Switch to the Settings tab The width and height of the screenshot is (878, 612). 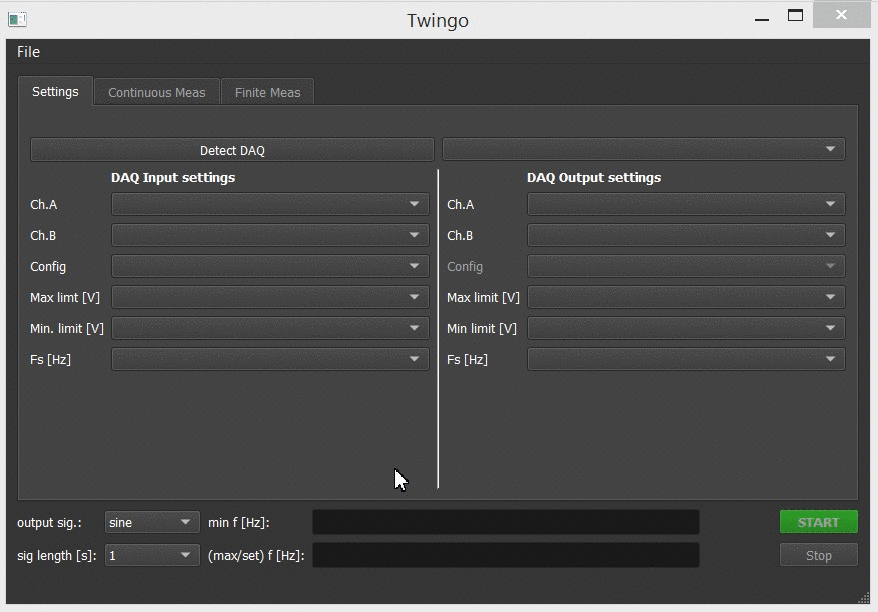[55, 91]
